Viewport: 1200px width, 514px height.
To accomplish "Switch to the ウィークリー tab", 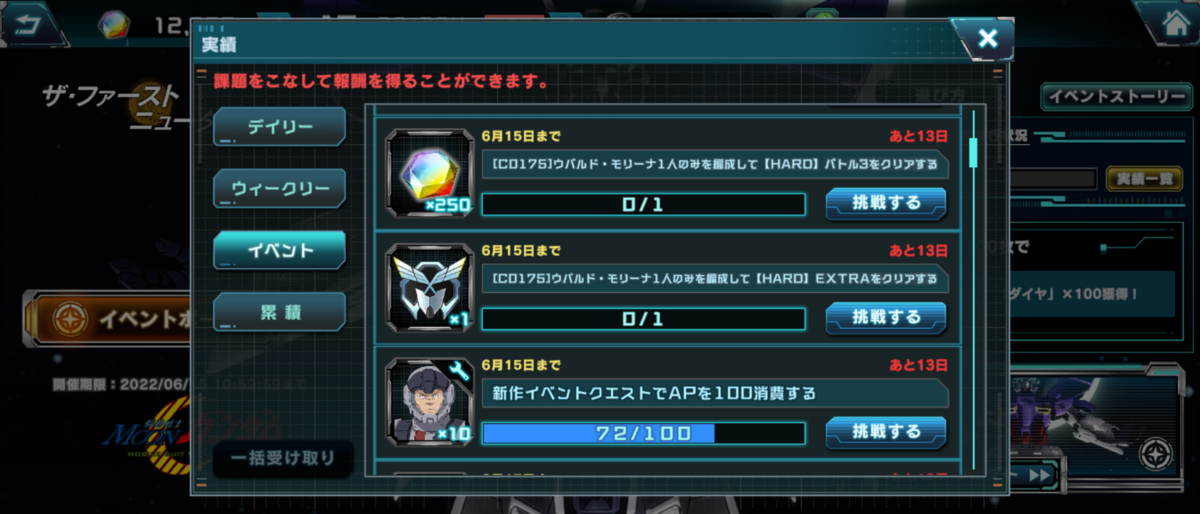I will click(x=280, y=188).
